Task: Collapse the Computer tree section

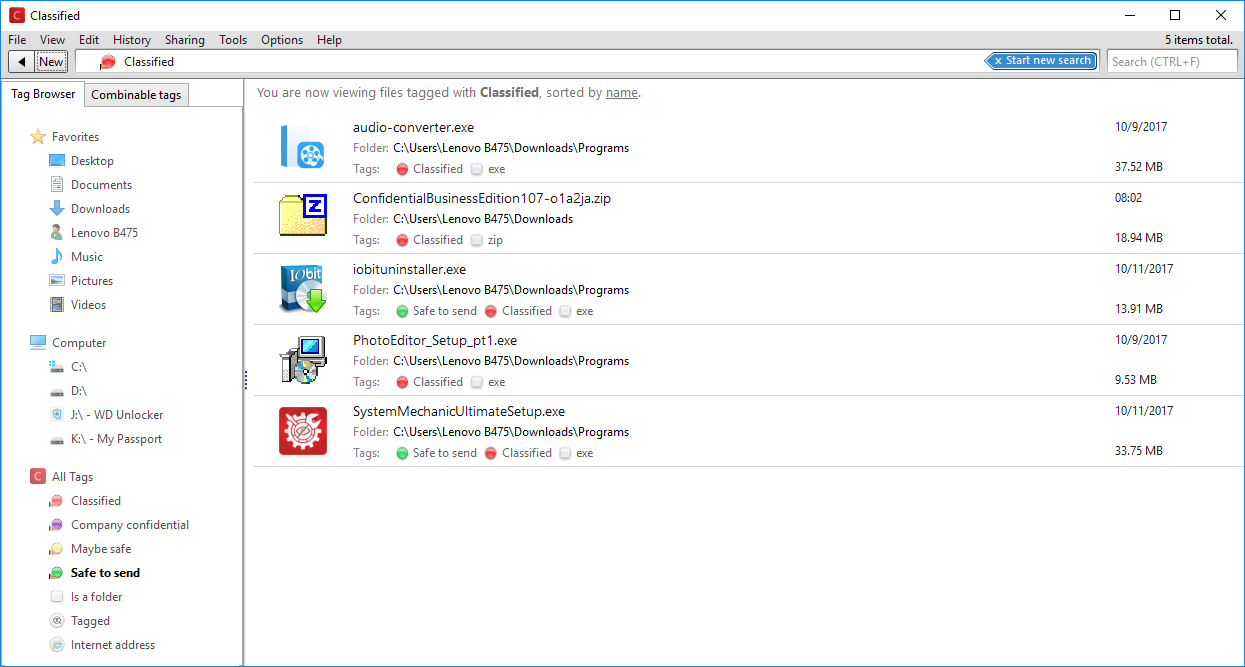Action: 78,343
